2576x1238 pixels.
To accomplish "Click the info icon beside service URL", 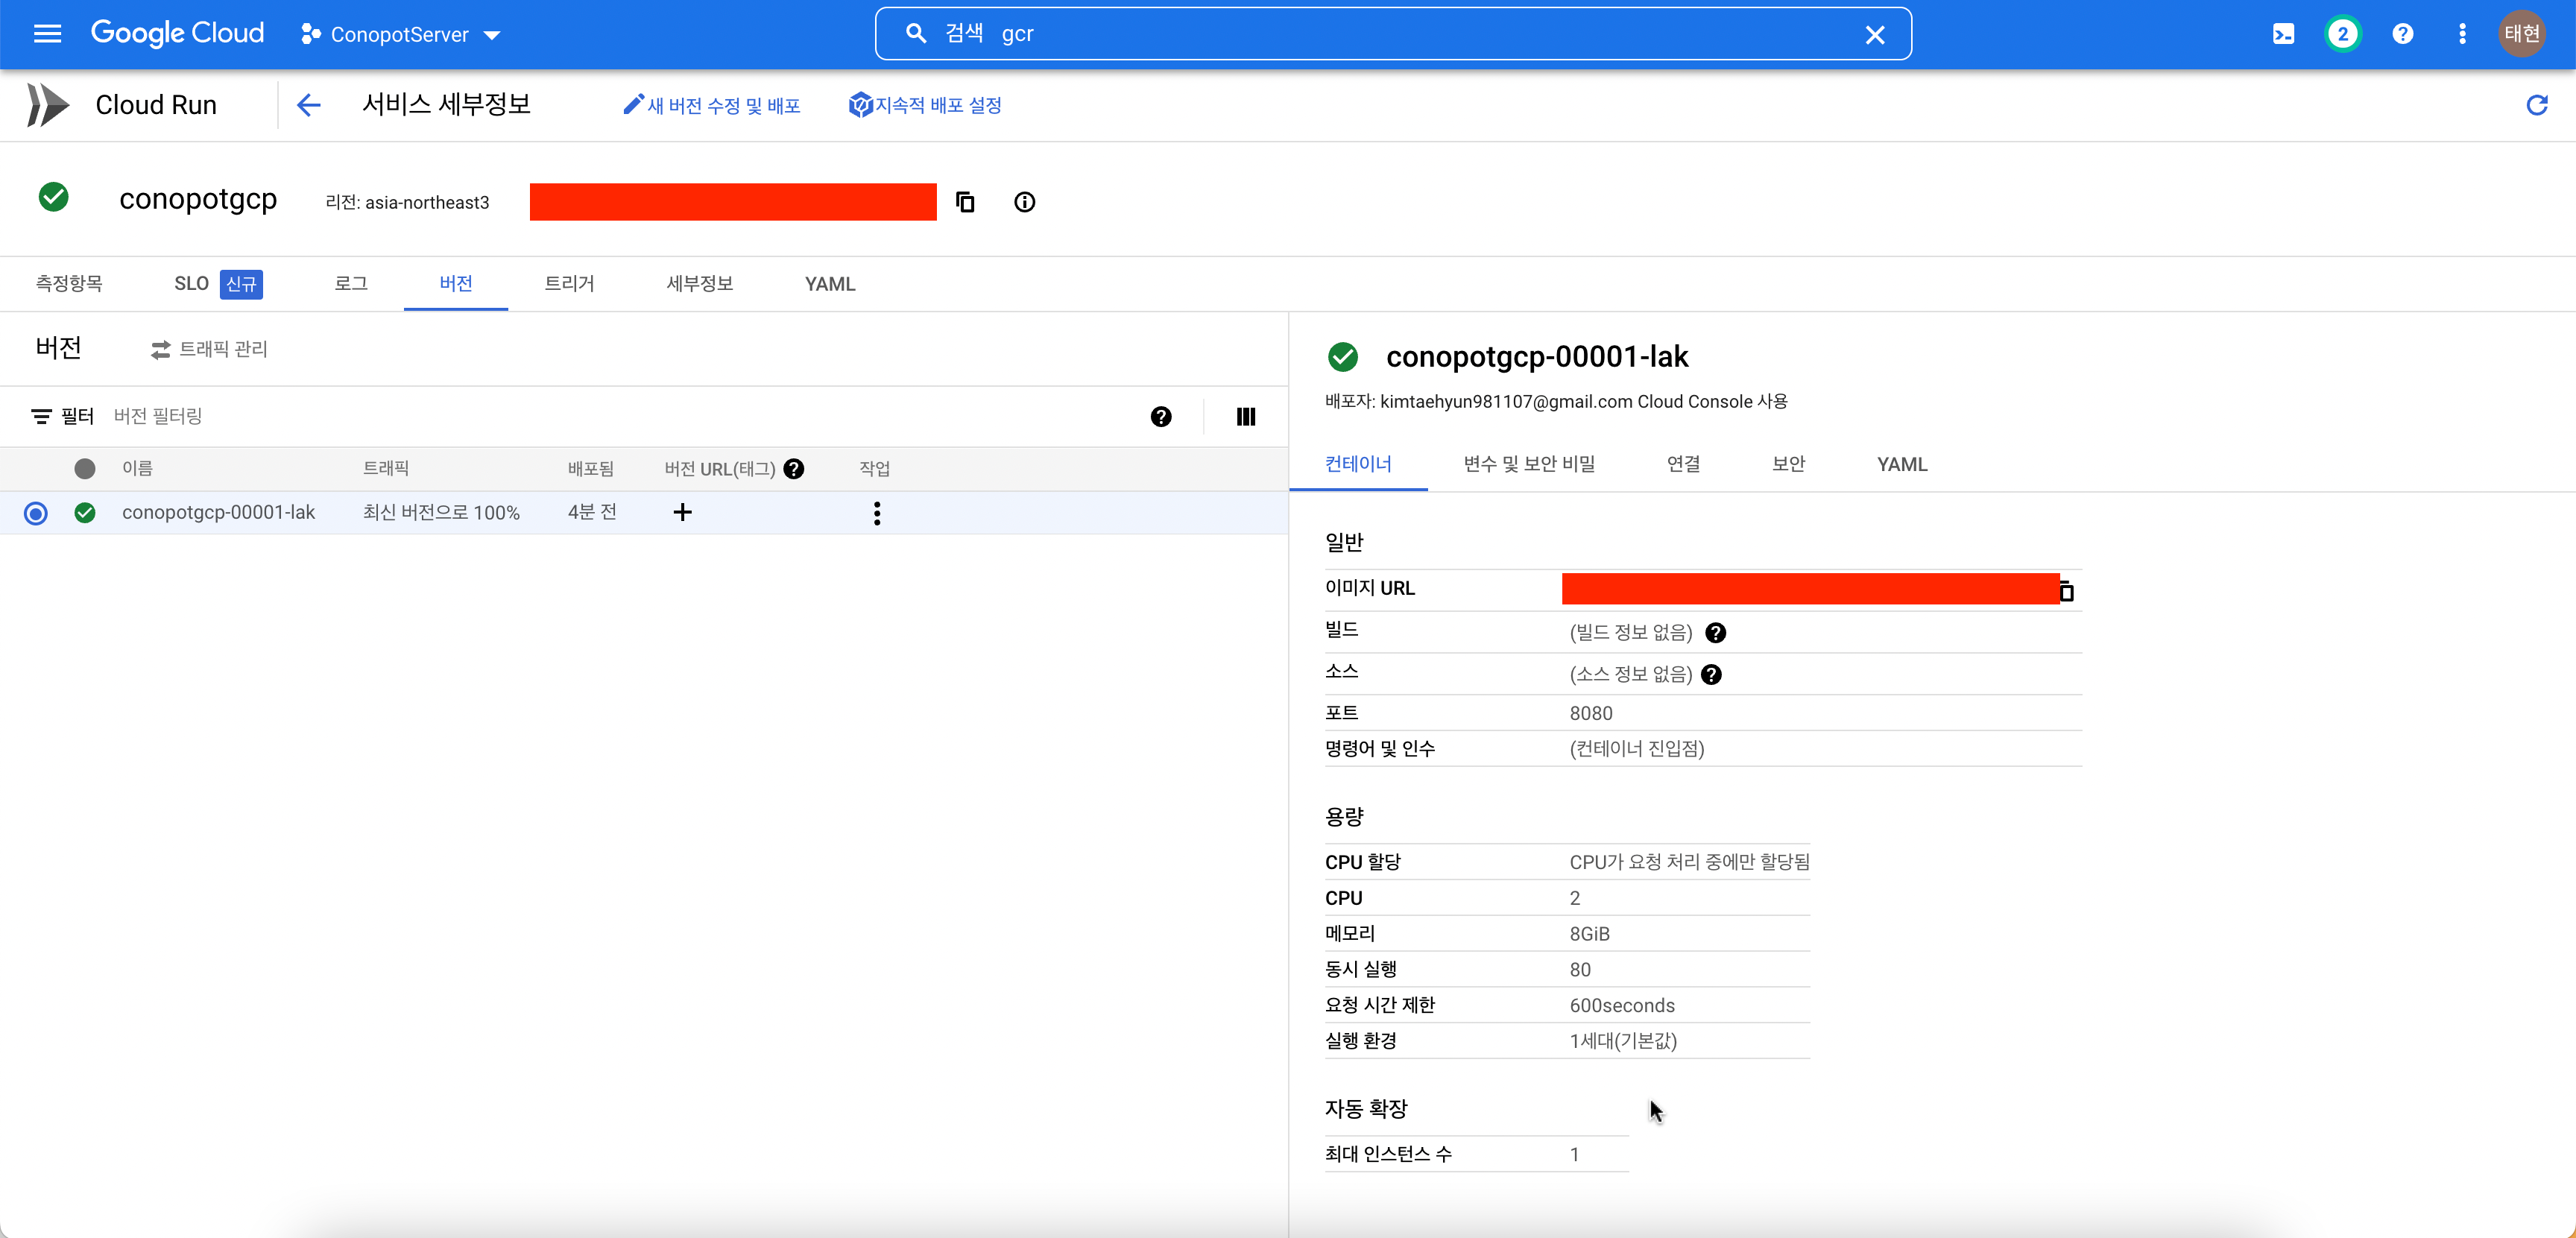I will pos(1024,202).
